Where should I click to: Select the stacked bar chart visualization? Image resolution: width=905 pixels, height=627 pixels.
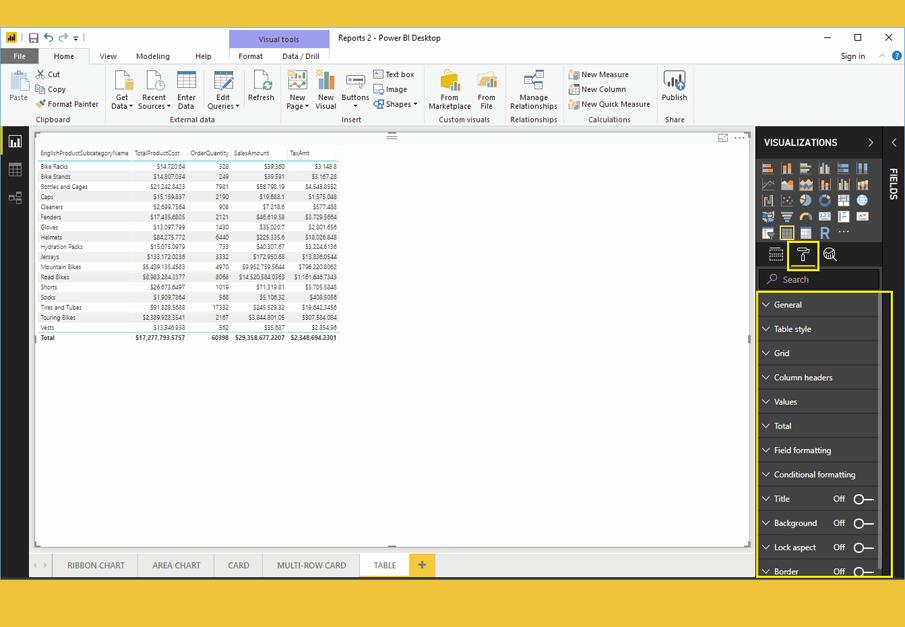click(x=768, y=169)
